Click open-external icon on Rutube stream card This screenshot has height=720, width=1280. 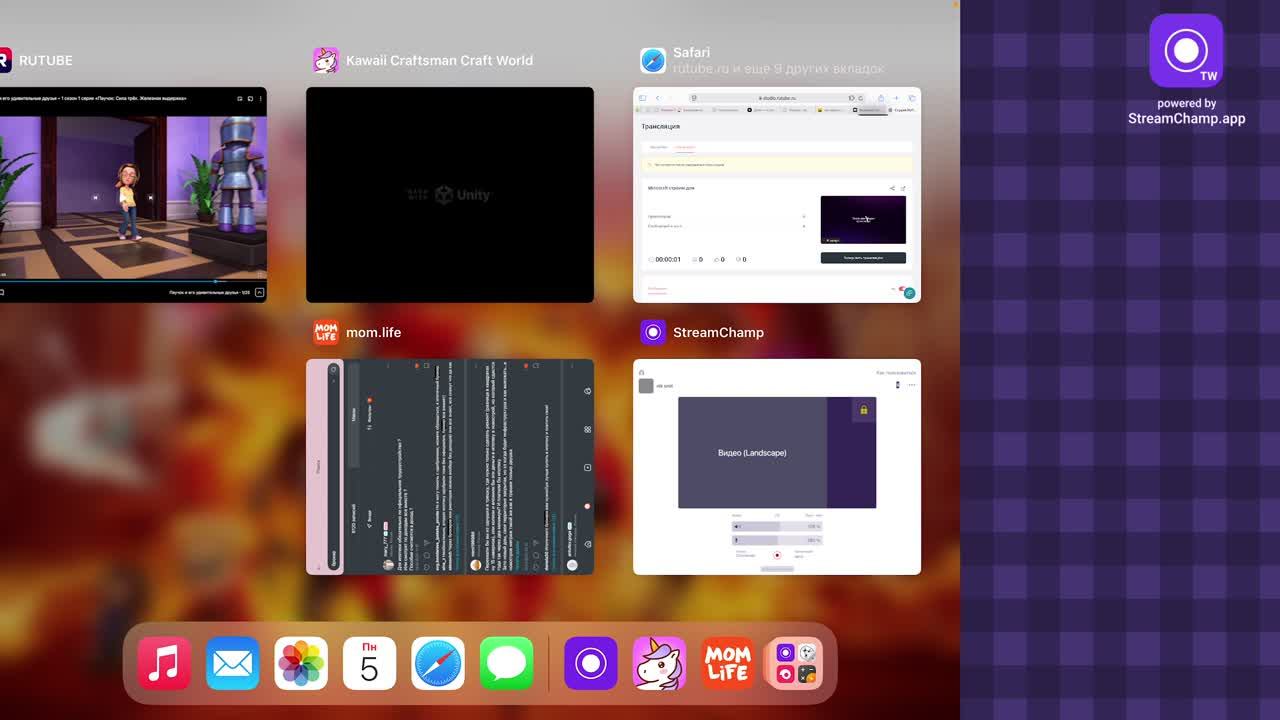(x=903, y=188)
